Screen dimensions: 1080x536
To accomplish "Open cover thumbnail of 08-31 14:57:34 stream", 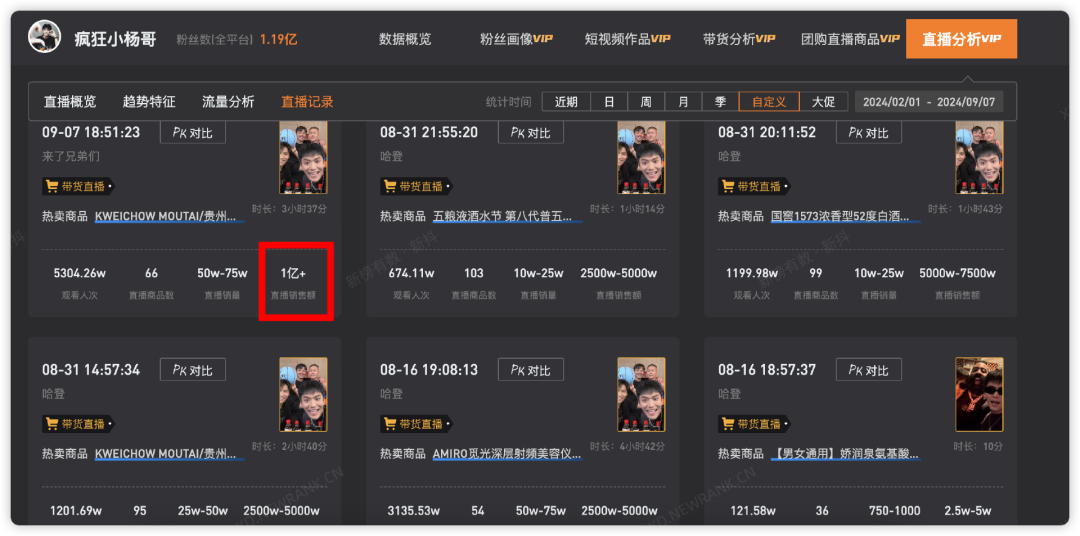I will pos(303,395).
